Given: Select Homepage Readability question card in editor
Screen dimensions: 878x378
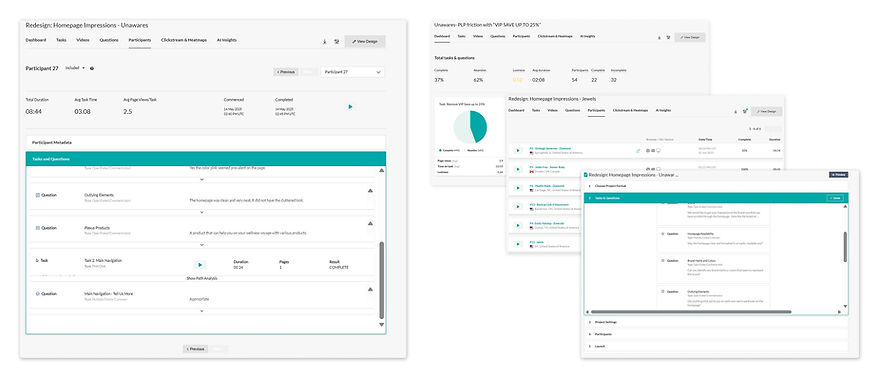Looking at the screenshot, I should point(713,239).
